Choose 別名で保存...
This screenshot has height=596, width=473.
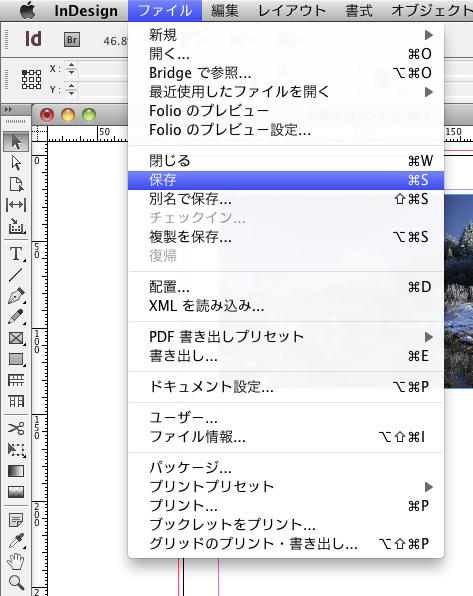pos(286,199)
